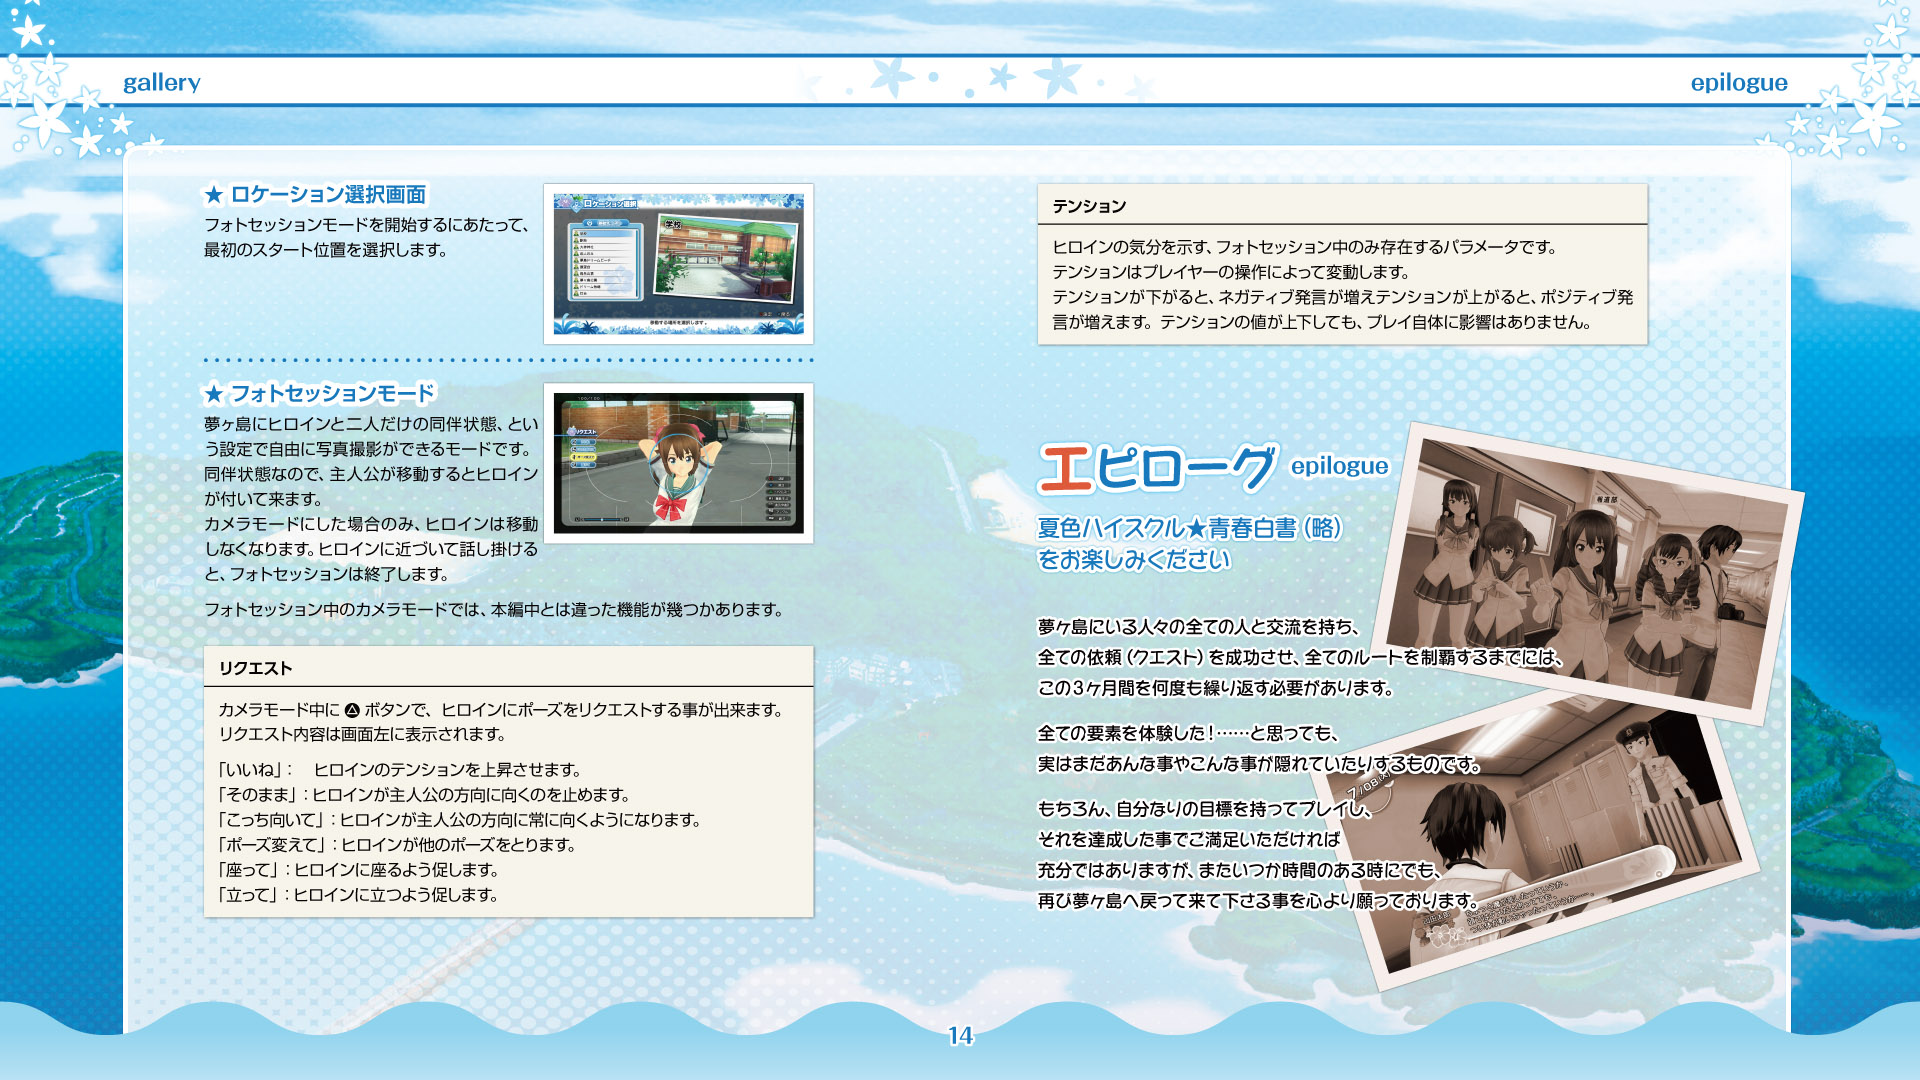Click the 'をお楽しみください' line
1920x1080 pixels.
[x=1133, y=559]
